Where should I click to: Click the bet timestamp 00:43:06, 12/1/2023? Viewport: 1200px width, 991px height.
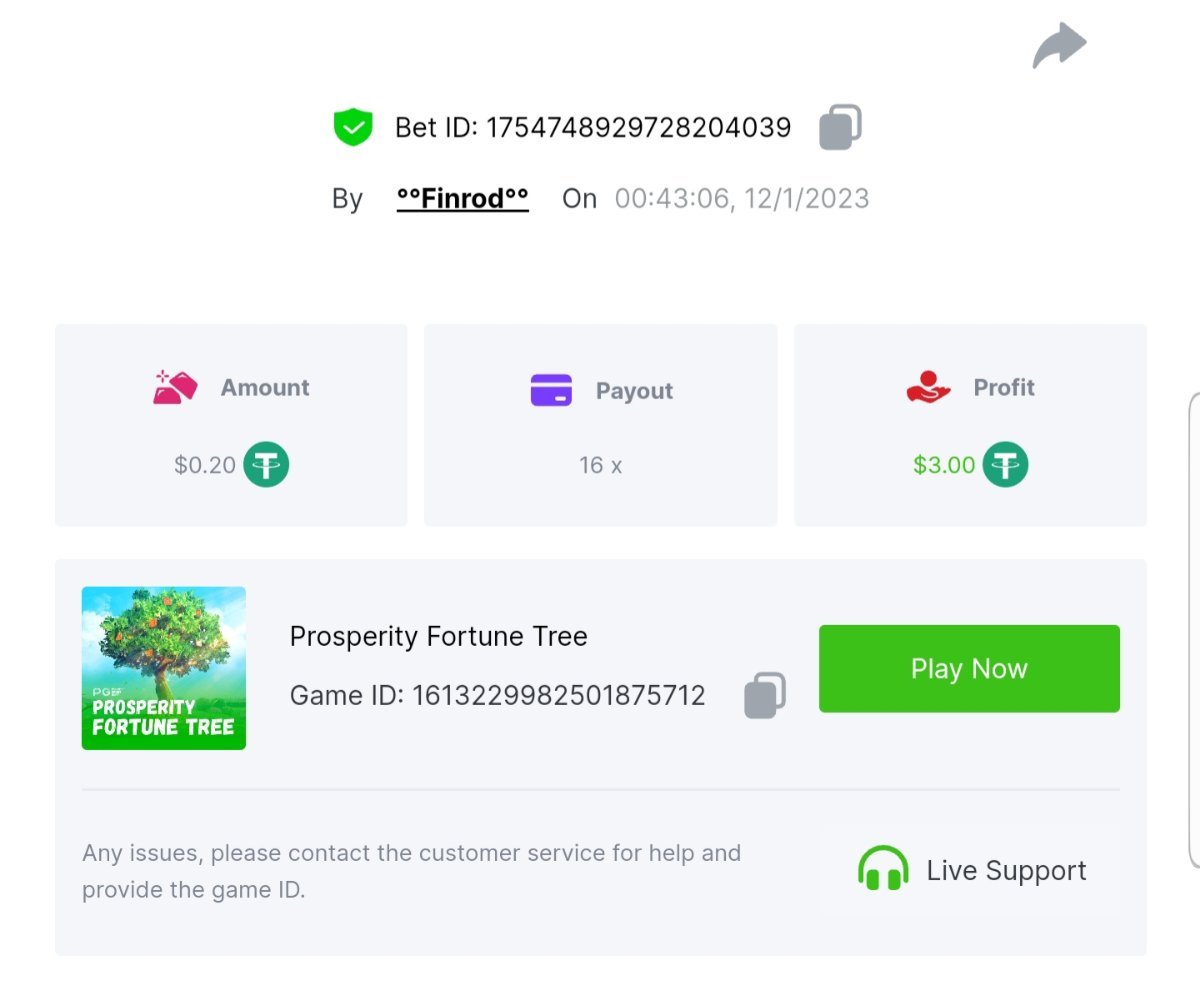(x=741, y=199)
